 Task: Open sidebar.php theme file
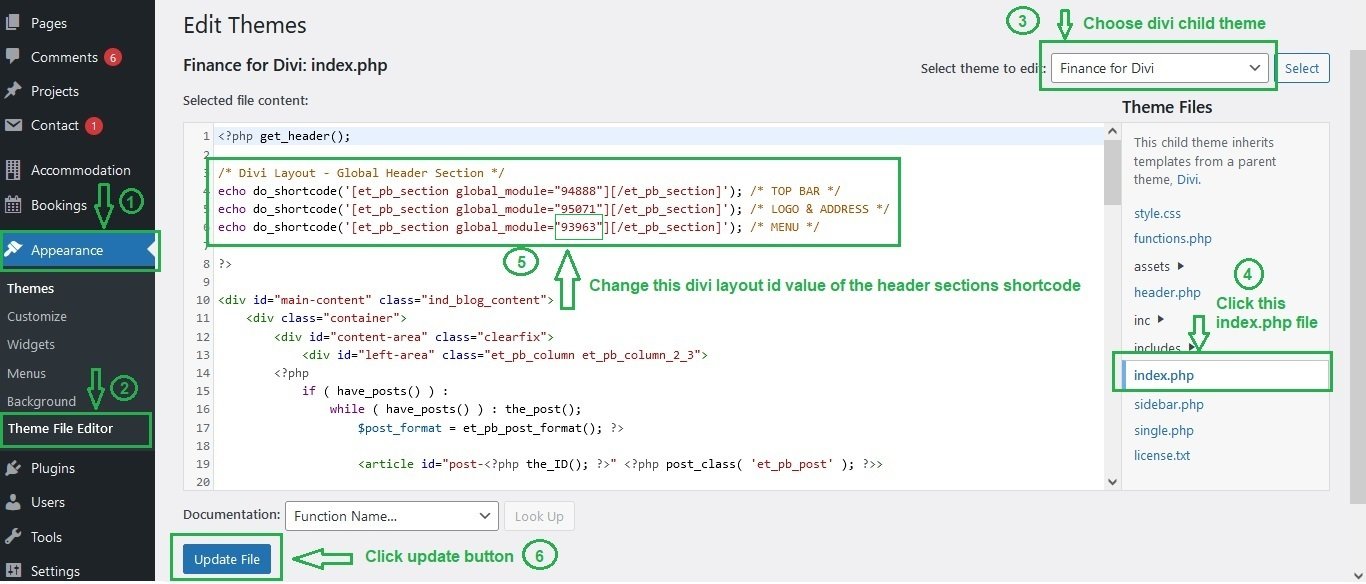point(1168,405)
